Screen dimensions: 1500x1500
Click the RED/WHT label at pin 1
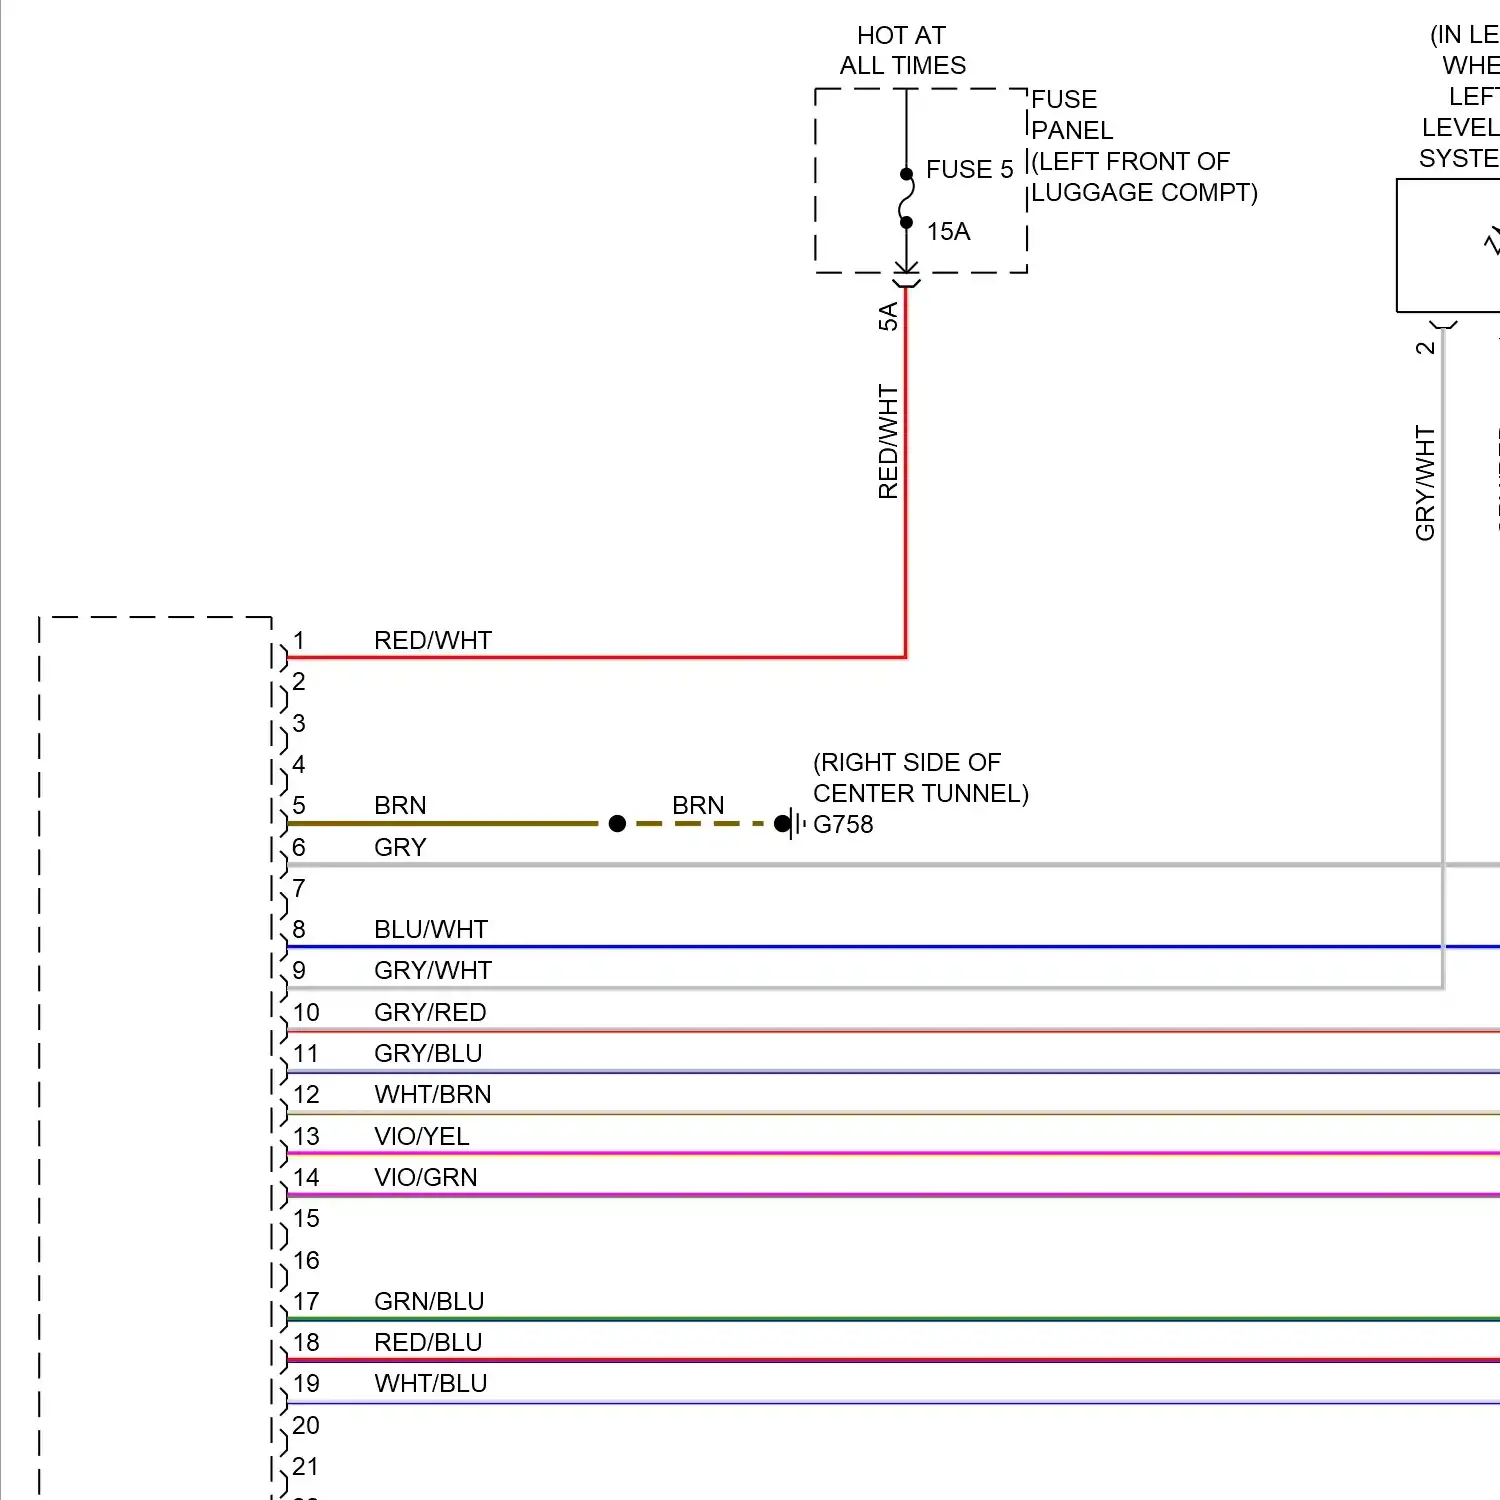pyautogui.click(x=433, y=640)
